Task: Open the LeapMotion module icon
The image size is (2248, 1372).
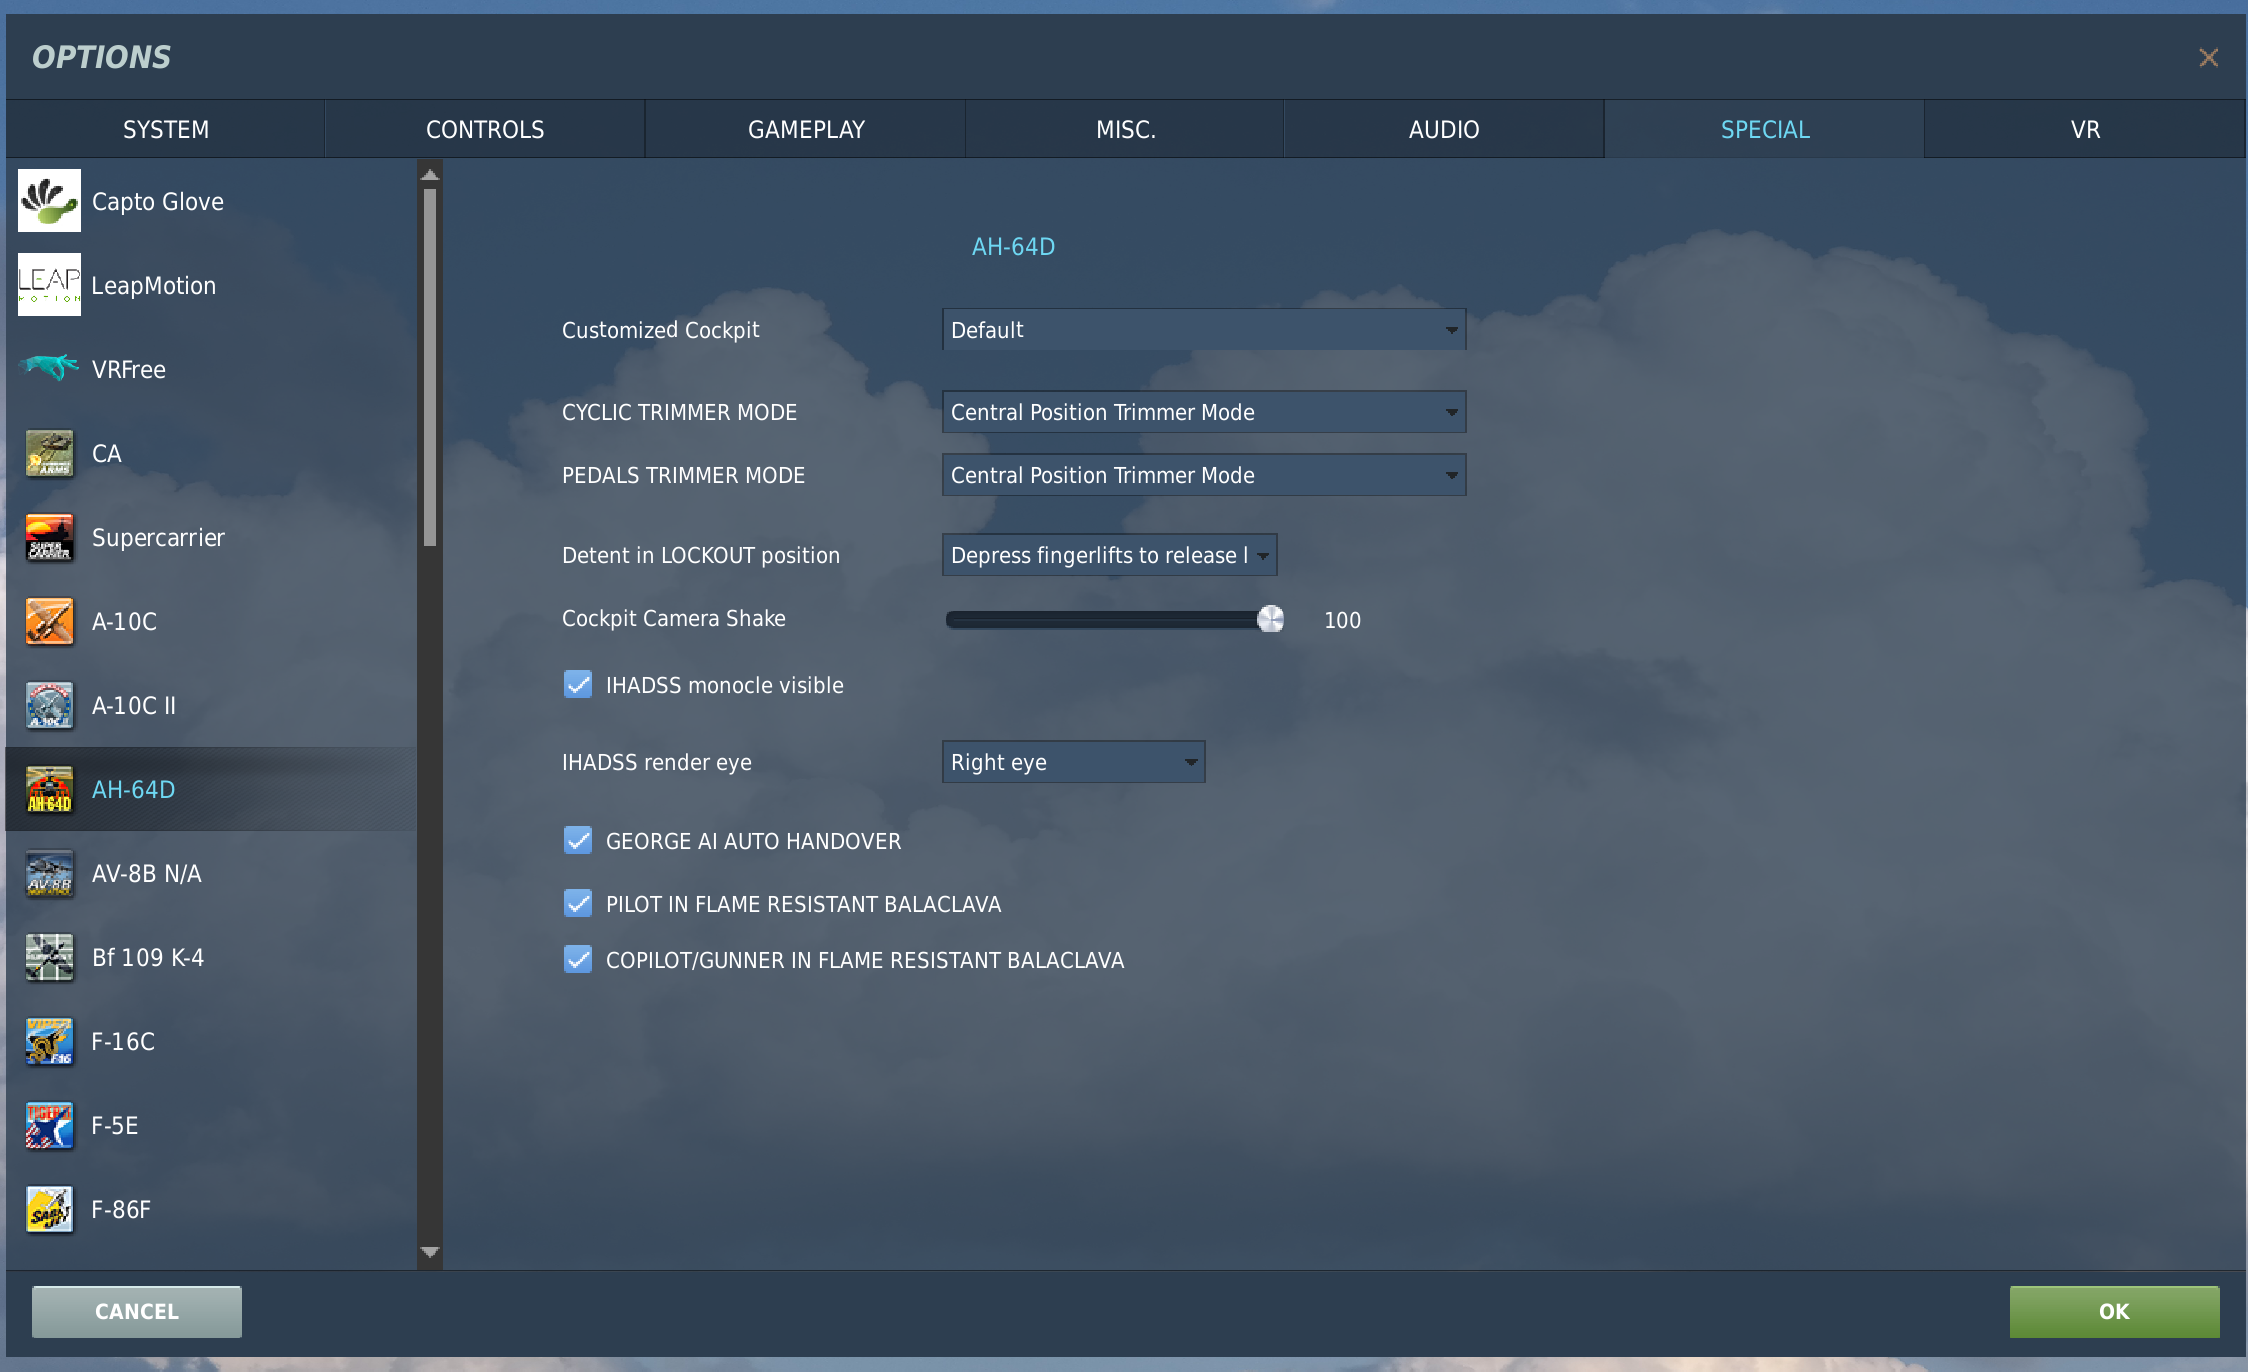Action: (x=49, y=285)
